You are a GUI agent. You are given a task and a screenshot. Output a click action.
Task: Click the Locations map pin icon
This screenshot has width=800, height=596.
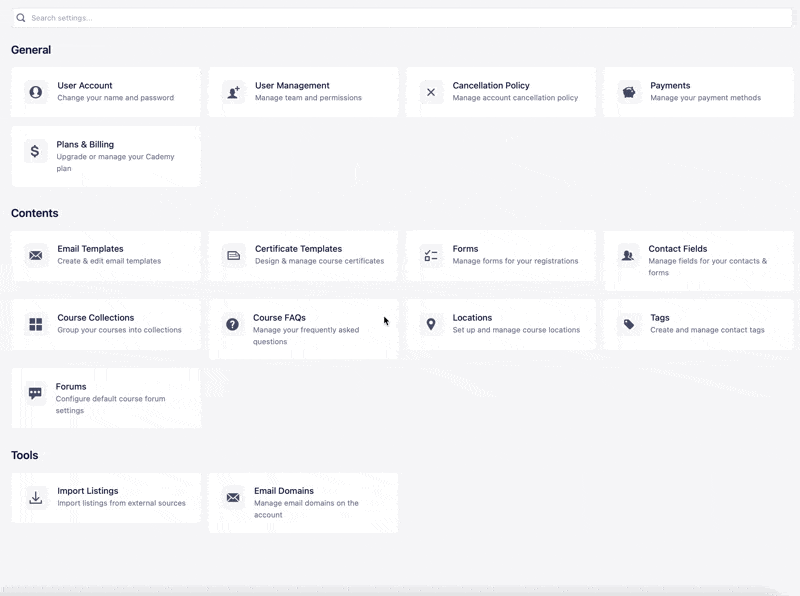[430, 323]
